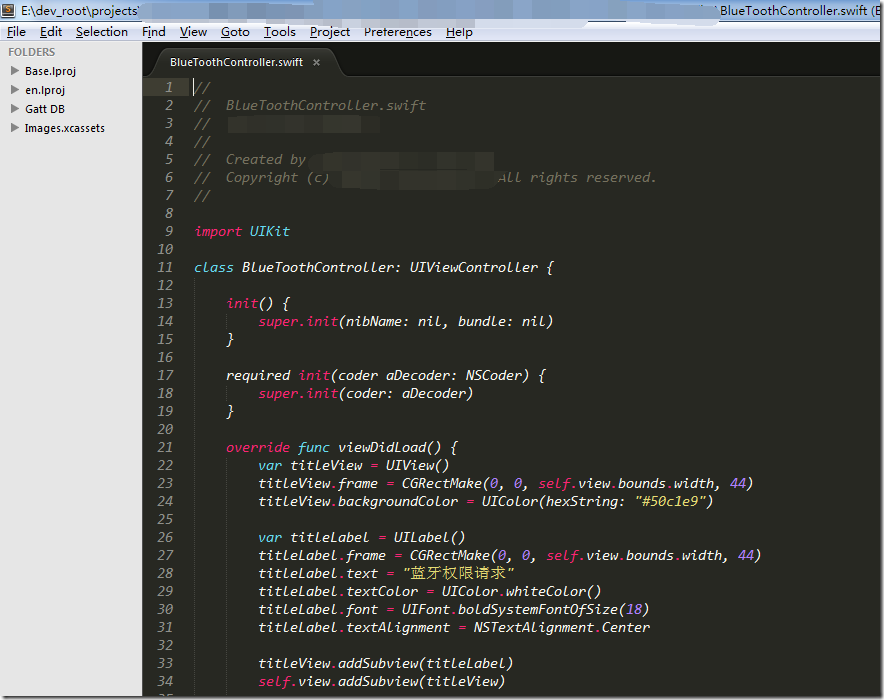This screenshot has height=700, width=884.
Task: Click 'All rights reserved.' comment text
Action: [577, 178]
